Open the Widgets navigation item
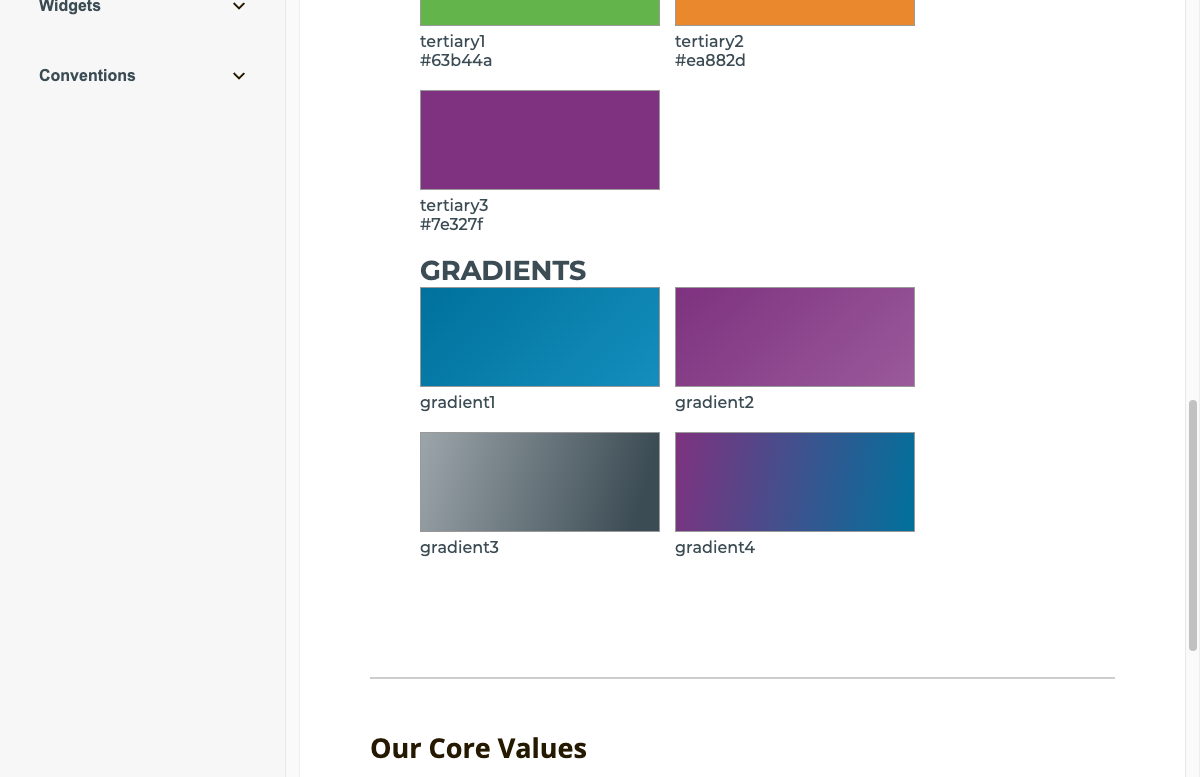1200x777 pixels. coord(69,7)
